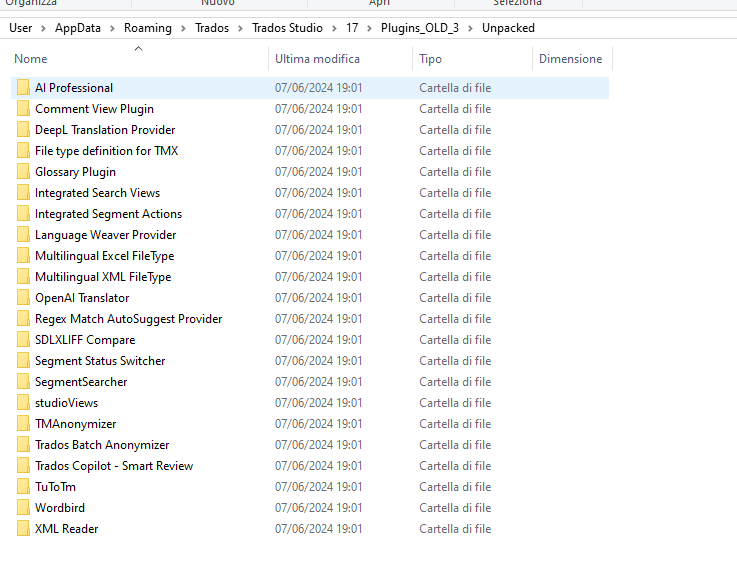Click the Trados Batch Anonymizer folder icon
The image size is (737, 587).
[23, 445]
